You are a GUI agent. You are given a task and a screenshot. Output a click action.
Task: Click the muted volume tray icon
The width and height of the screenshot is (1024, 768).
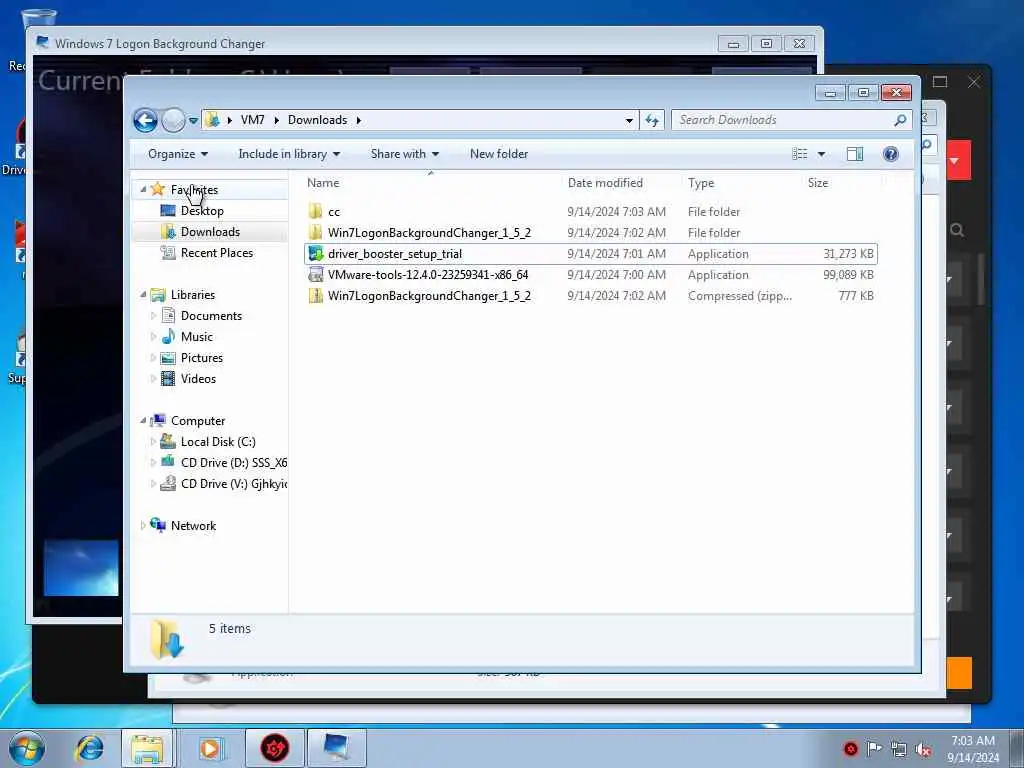923,750
